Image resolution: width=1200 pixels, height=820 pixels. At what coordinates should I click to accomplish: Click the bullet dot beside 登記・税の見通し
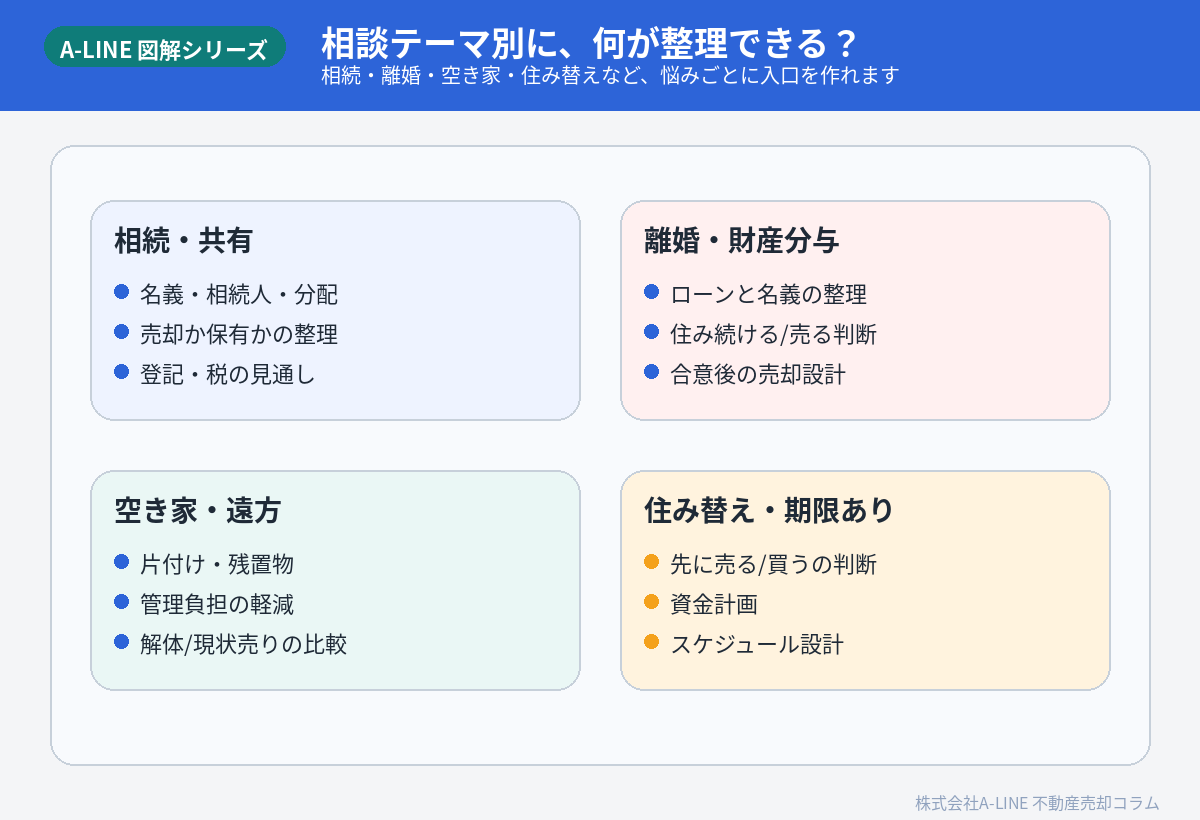coord(122,372)
